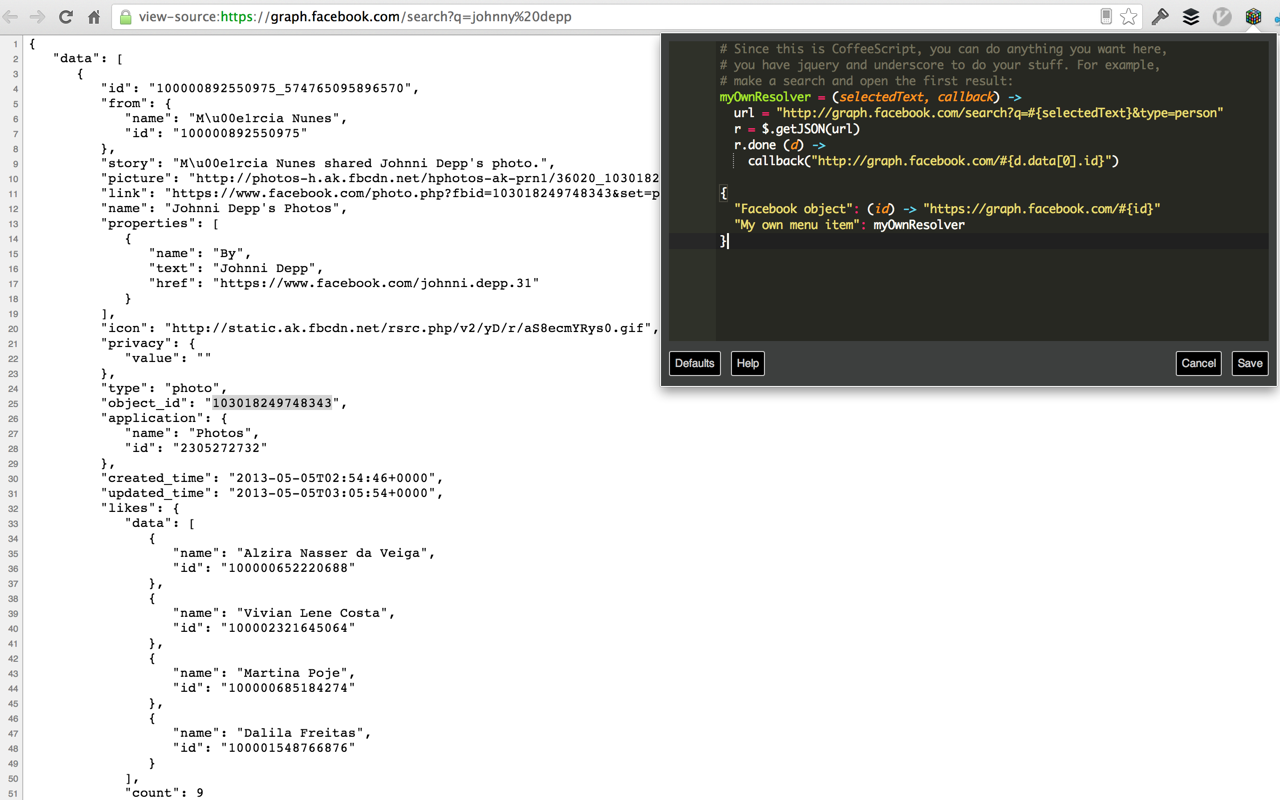1280x800 pixels.
Task: Click the picture URL line
Action: pos(379,178)
